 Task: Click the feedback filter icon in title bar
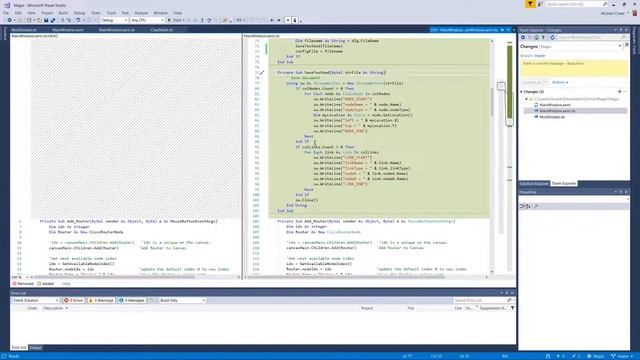coord(530,4)
